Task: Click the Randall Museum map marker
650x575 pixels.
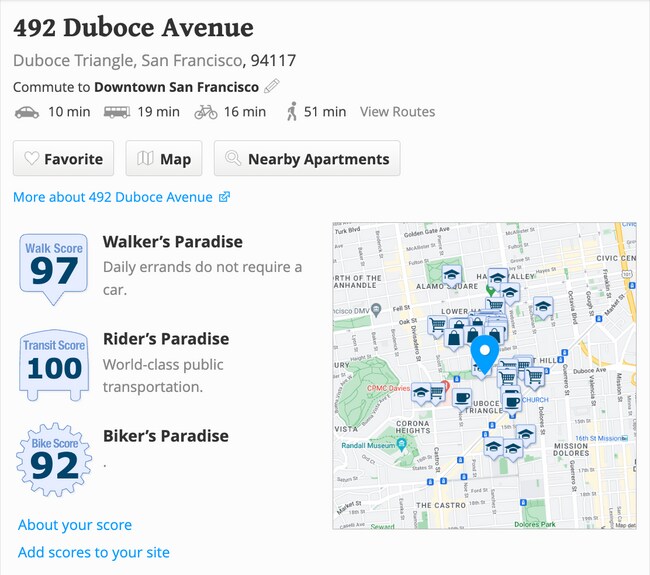Action: tap(401, 445)
